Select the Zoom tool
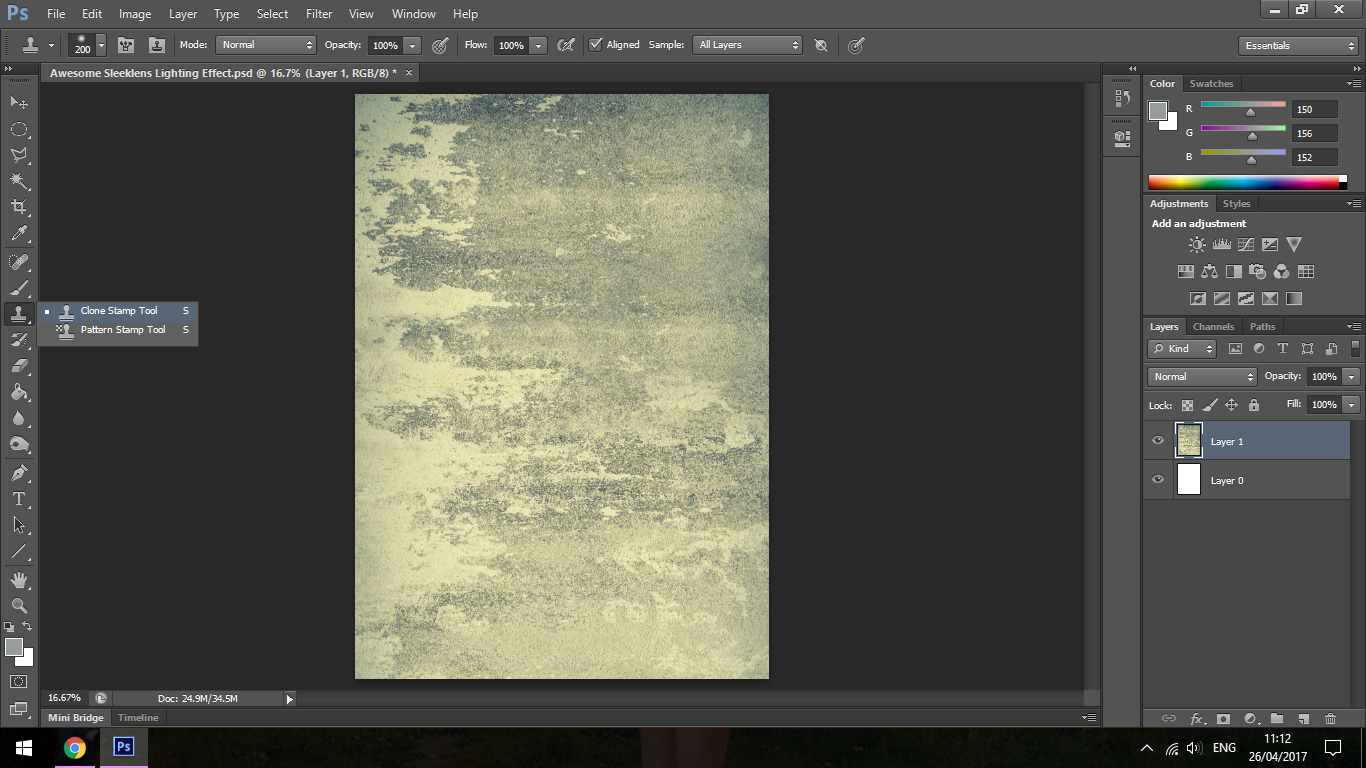The height and width of the screenshot is (768, 1366). point(19,605)
